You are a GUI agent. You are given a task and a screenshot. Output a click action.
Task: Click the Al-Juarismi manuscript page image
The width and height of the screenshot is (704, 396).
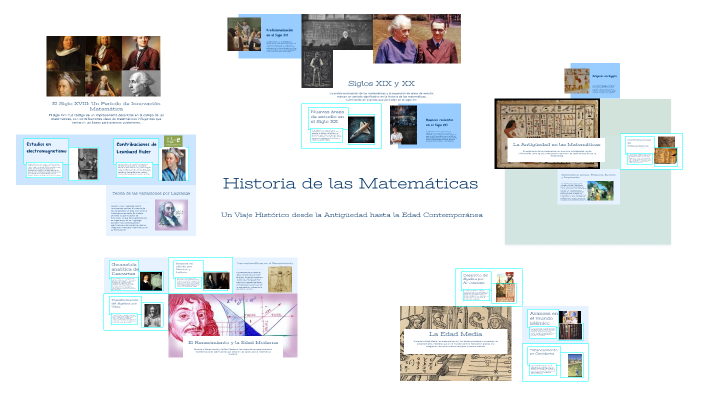[x=505, y=293]
